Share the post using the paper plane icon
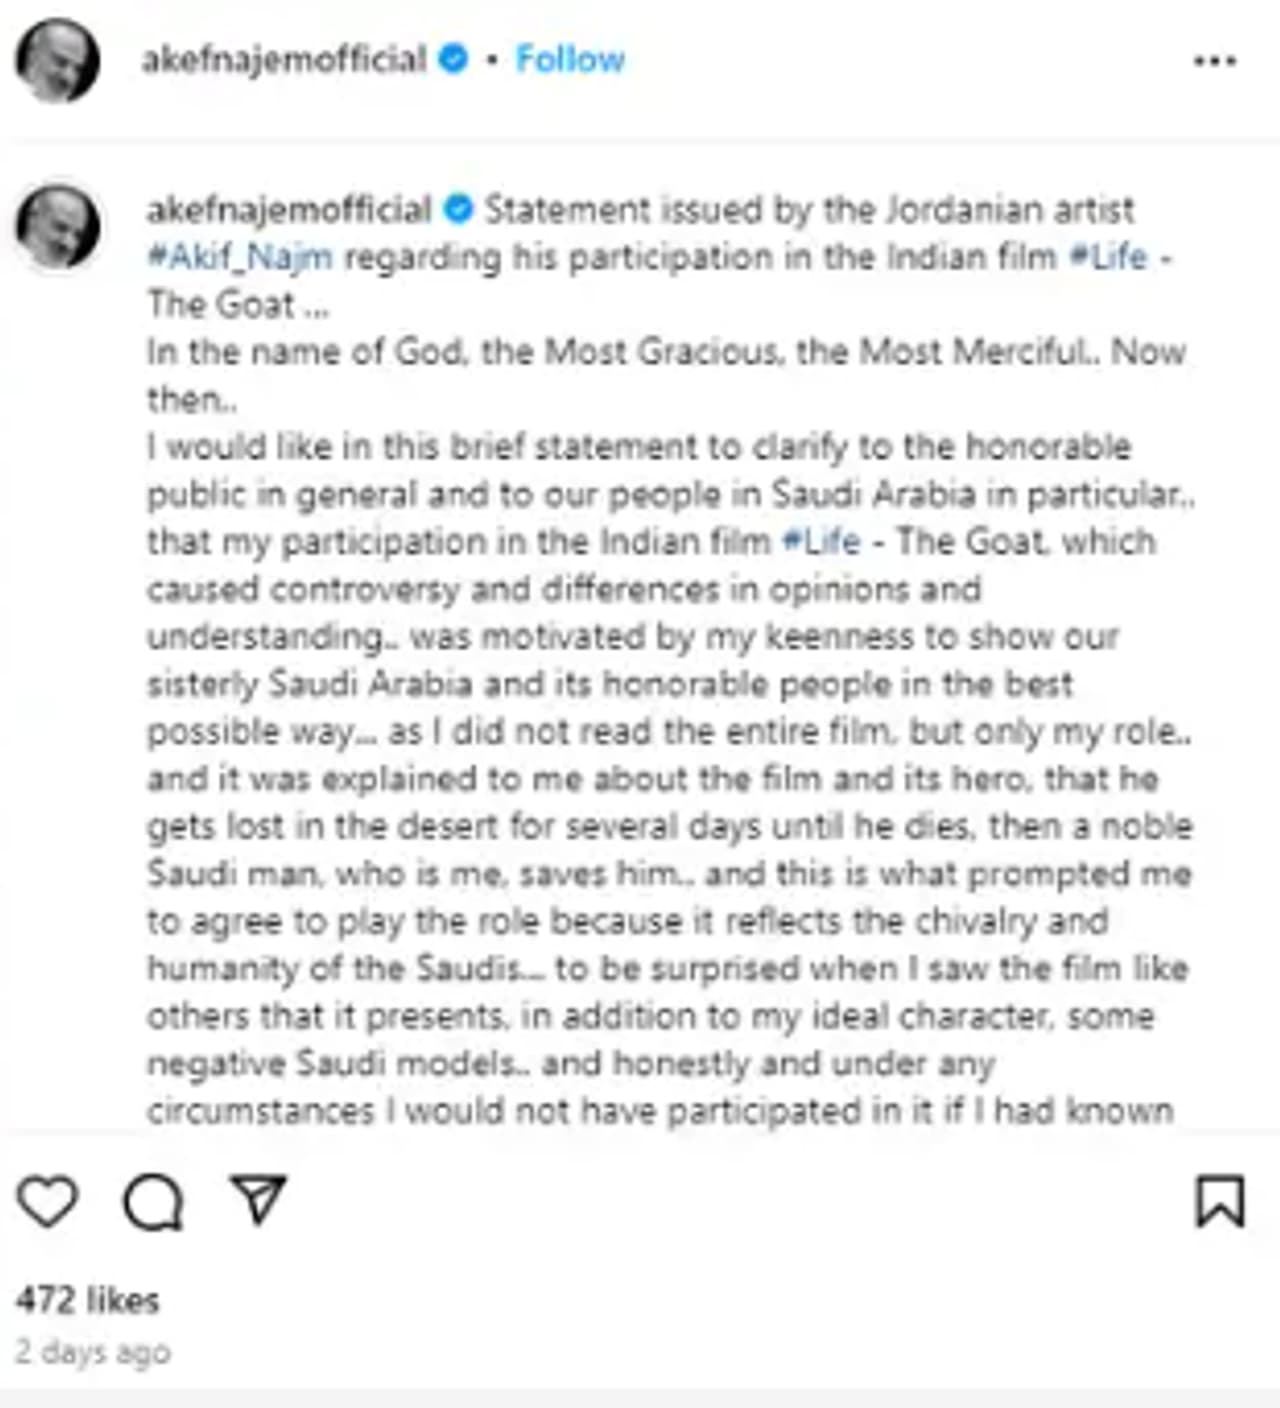This screenshot has height=1408, width=1280. click(259, 1199)
